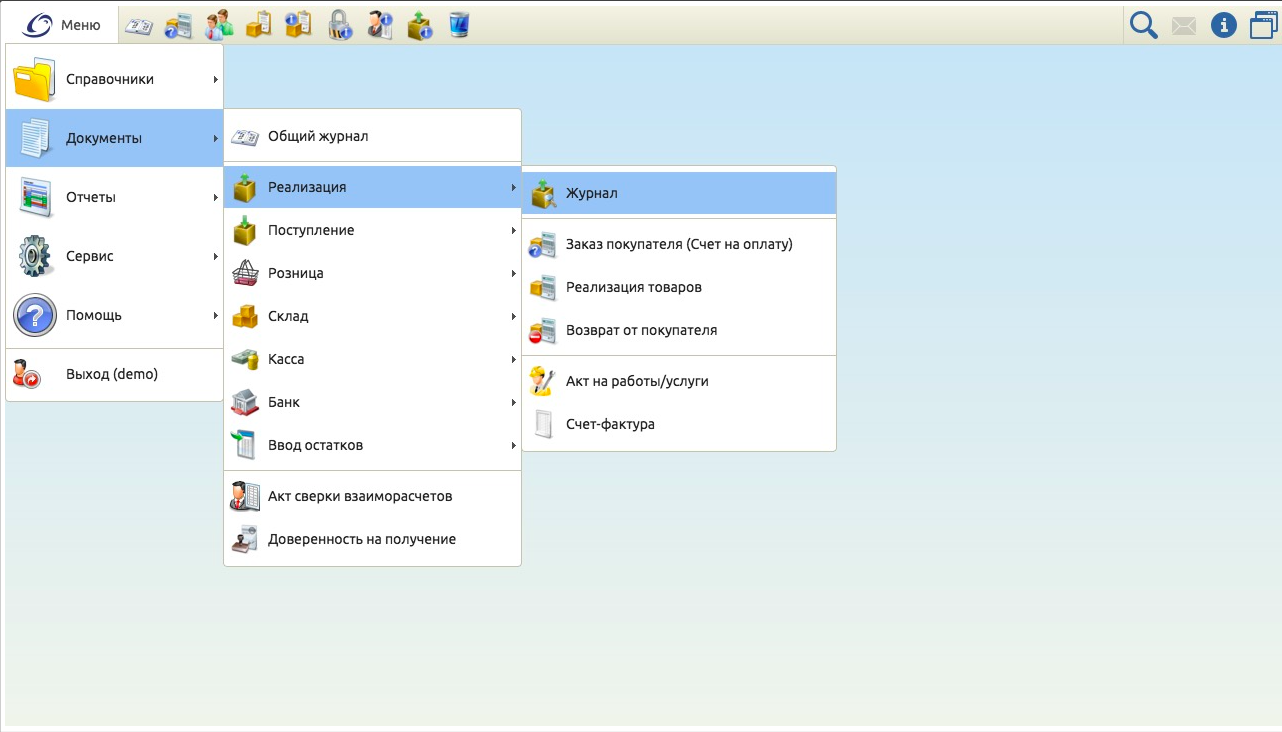Expand the Касса submenu arrow
The image size is (1282, 732).
click(x=514, y=359)
